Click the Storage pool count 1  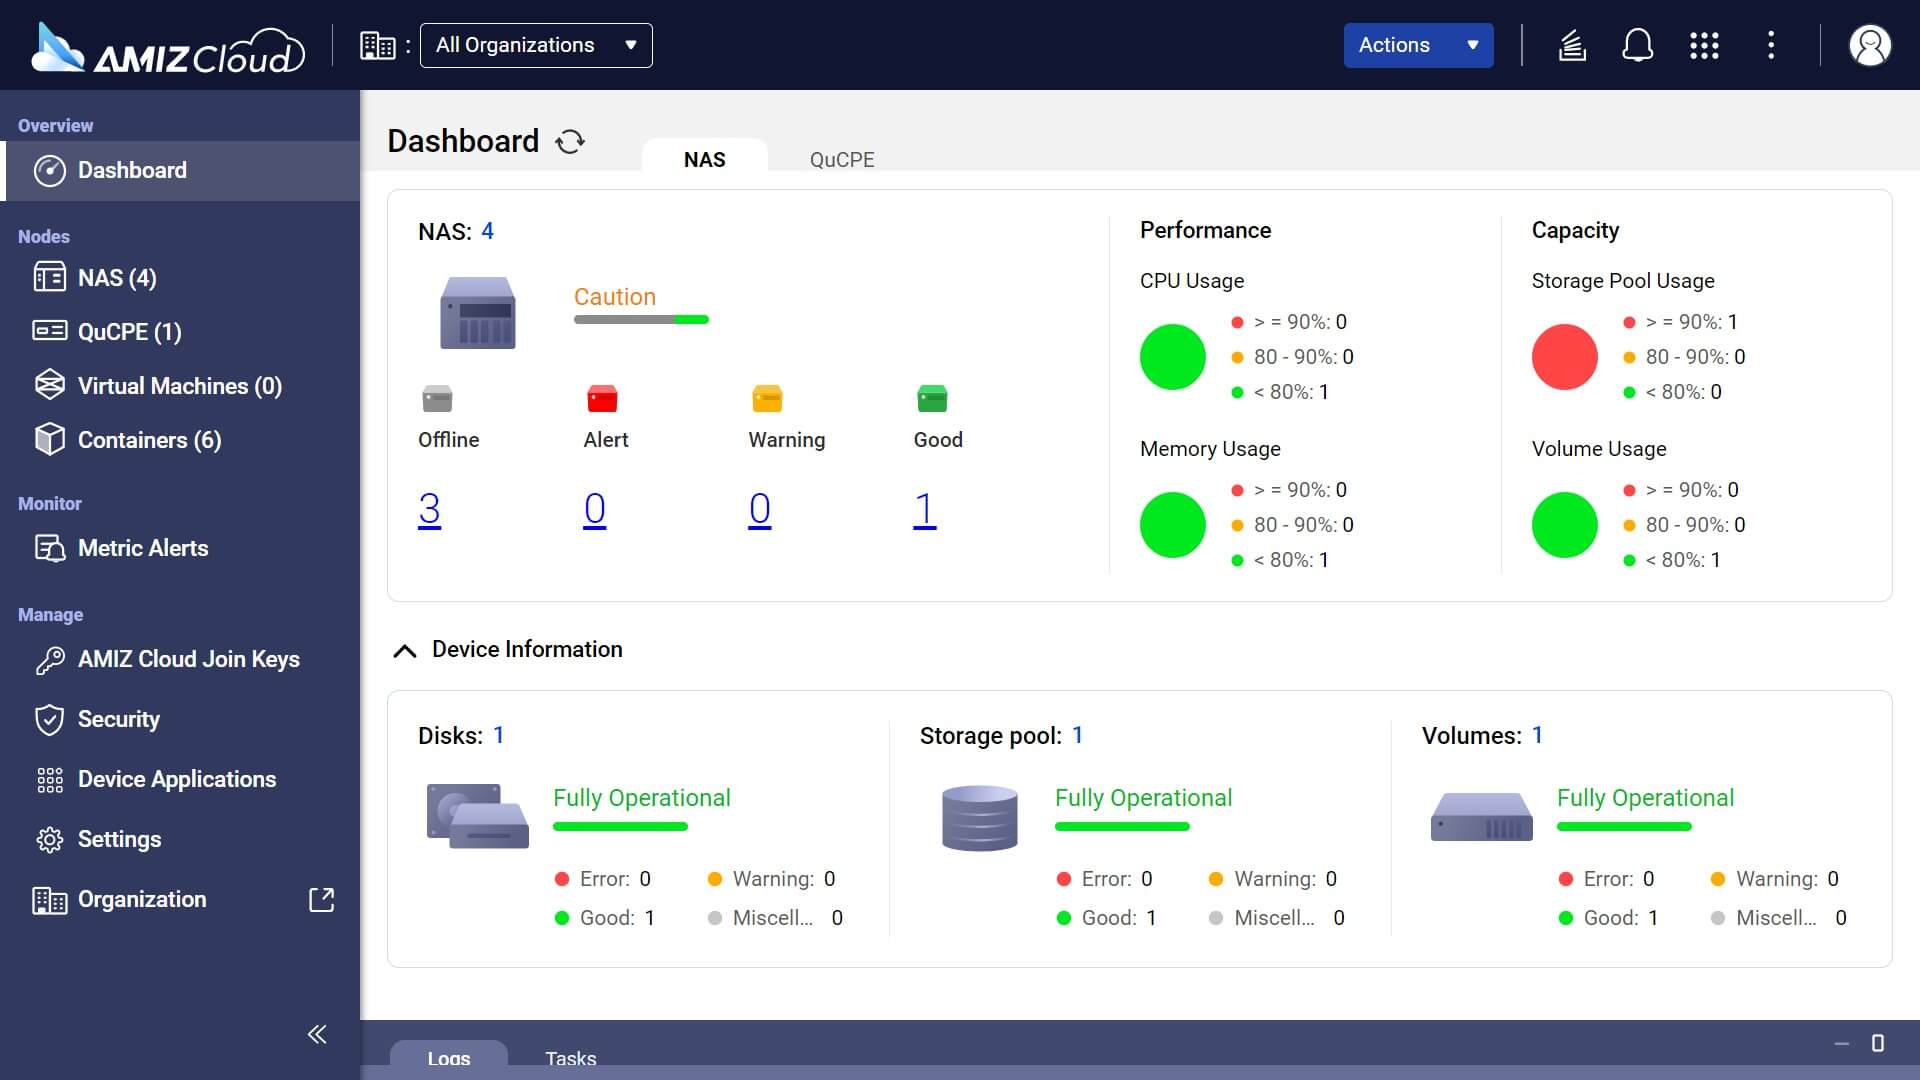point(1077,735)
